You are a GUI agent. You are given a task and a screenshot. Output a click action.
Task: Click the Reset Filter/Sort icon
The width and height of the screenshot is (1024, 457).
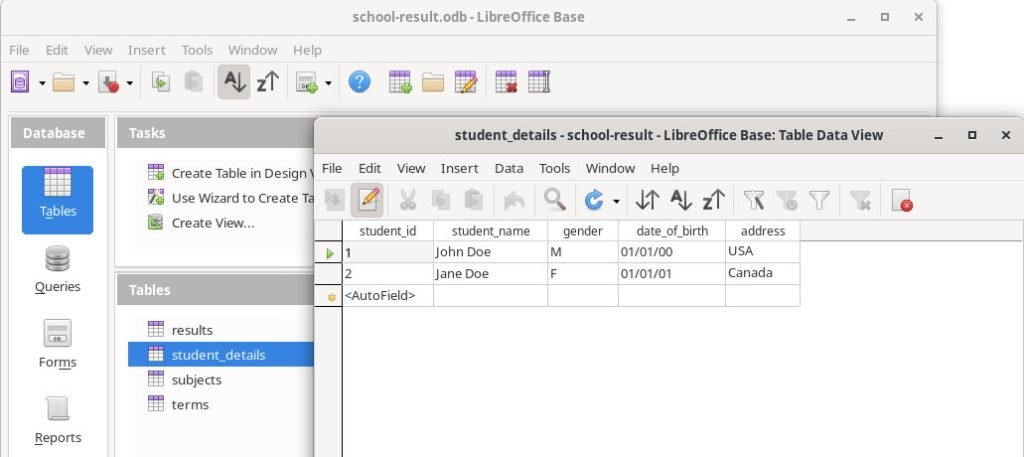(860, 200)
